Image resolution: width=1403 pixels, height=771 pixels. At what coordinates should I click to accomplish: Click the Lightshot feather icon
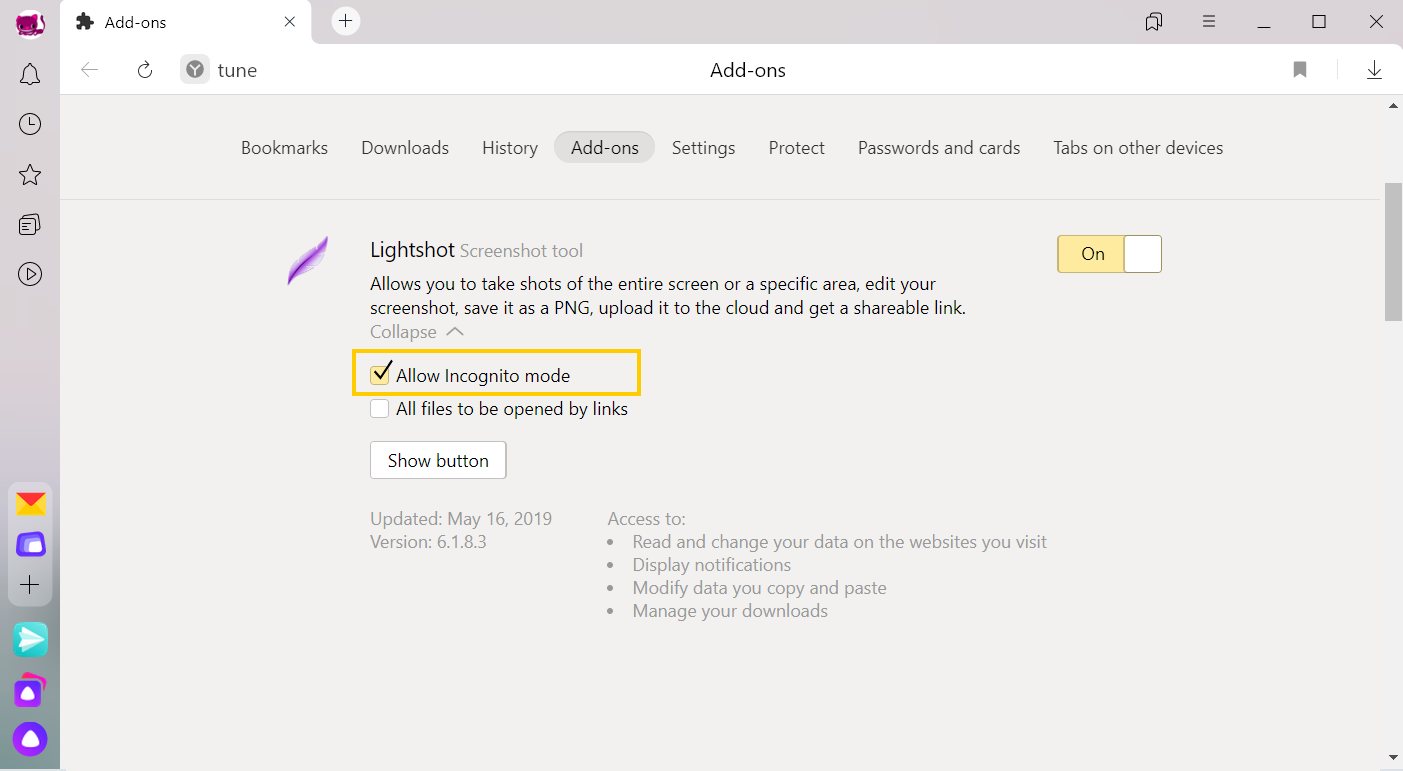point(308,261)
